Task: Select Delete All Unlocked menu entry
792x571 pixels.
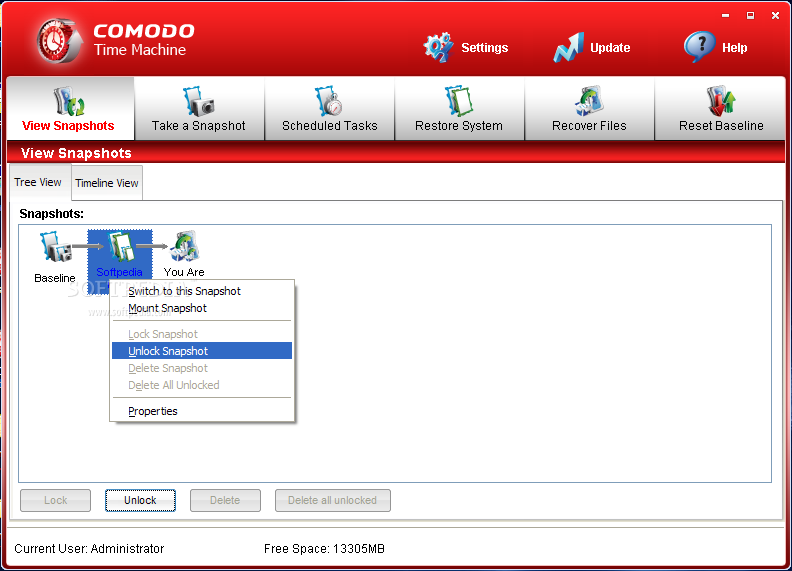Action: (202, 385)
